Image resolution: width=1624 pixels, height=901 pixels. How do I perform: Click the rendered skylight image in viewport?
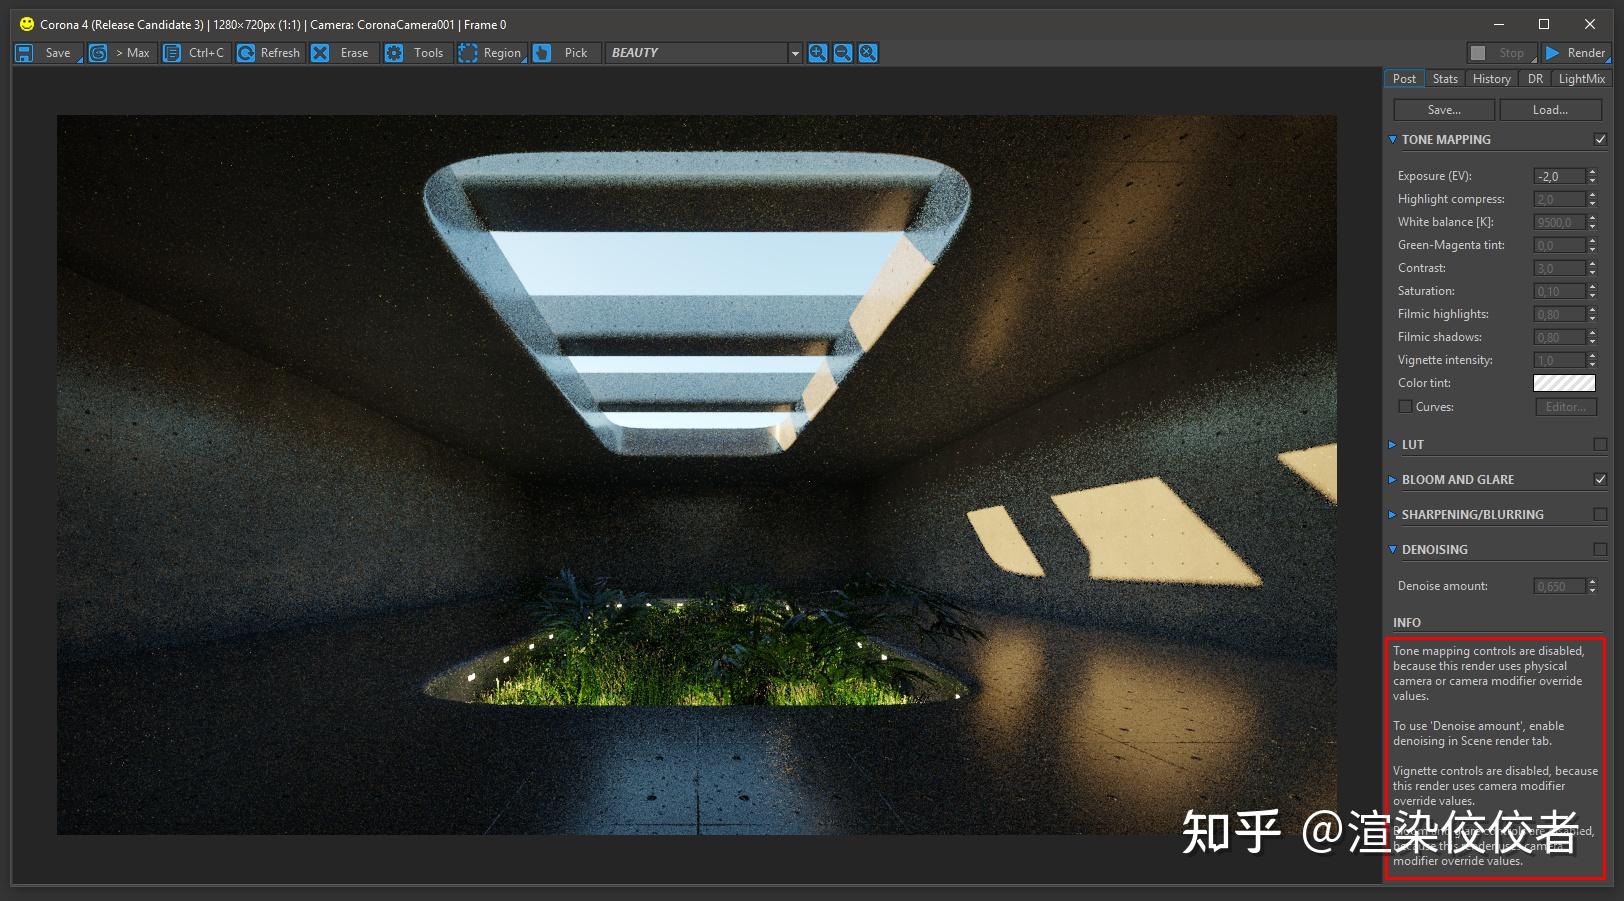click(x=696, y=475)
